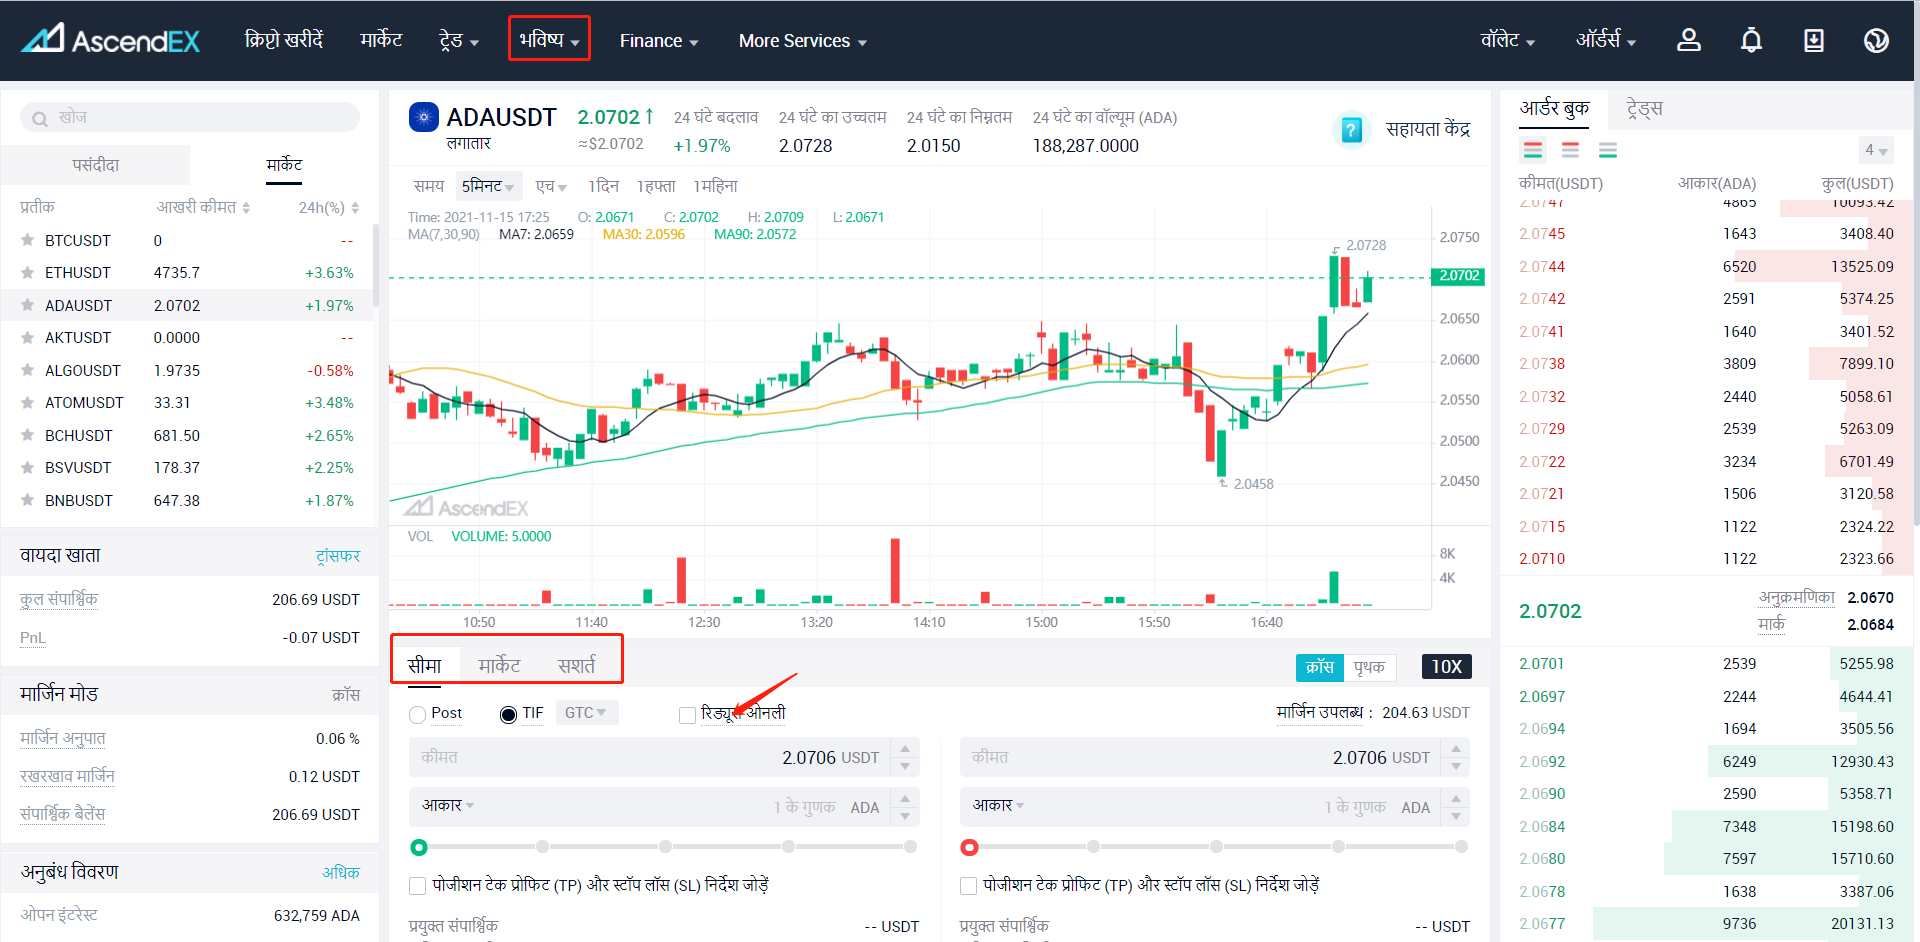Show bids-only order book view
Image resolution: width=1920 pixels, height=942 pixels.
click(1608, 150)
